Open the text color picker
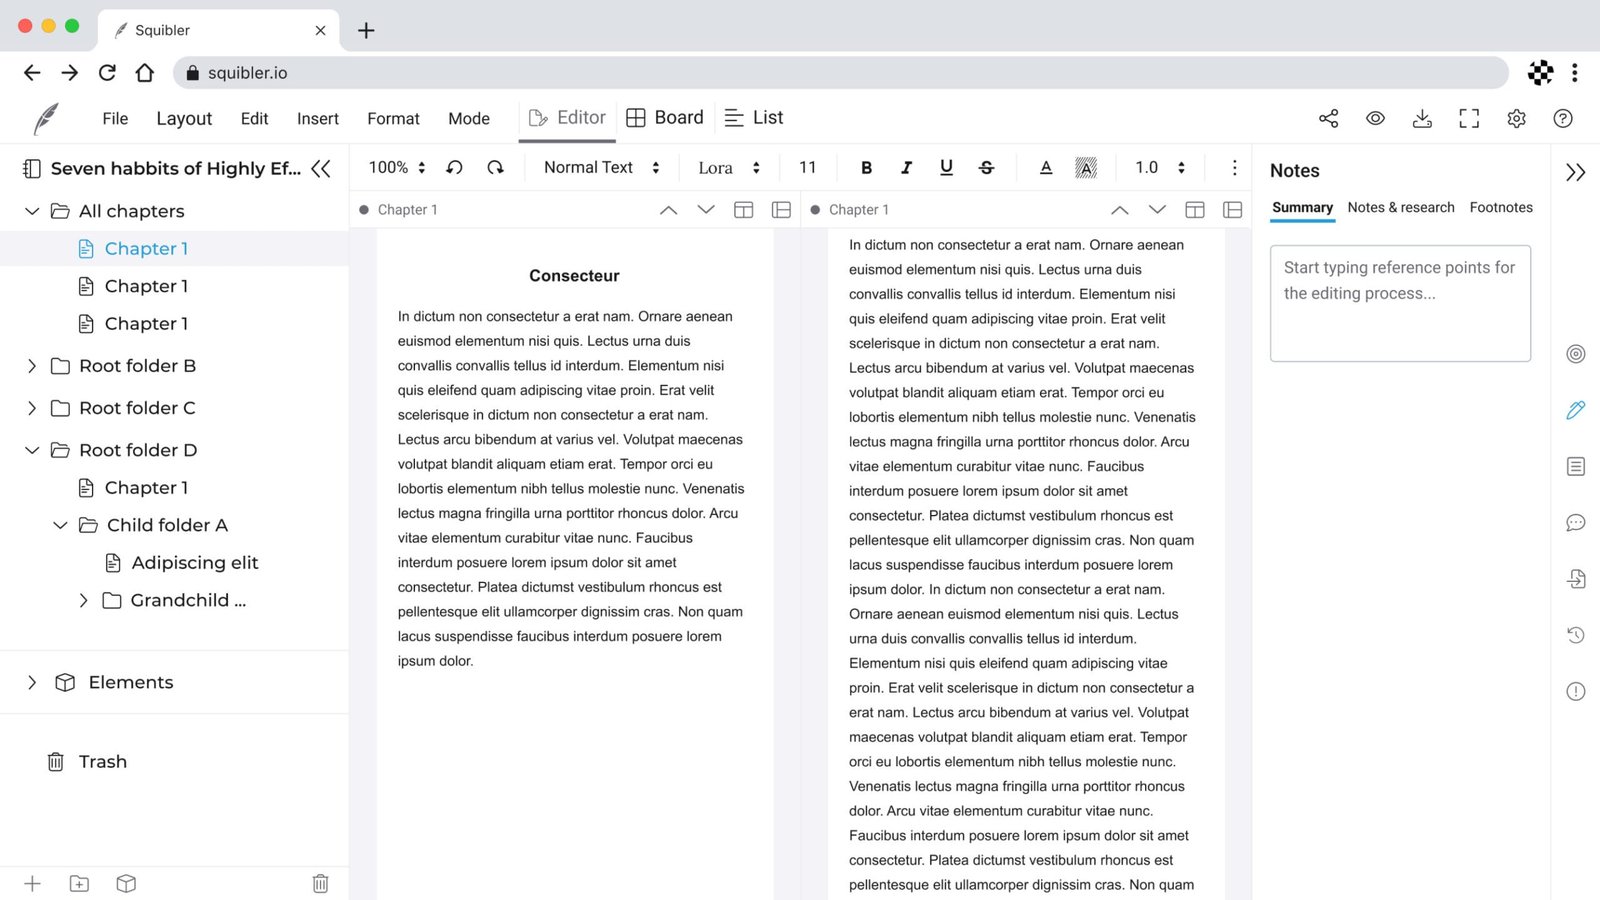Viewport: 1600px width, 900px height. point(1046,167)
